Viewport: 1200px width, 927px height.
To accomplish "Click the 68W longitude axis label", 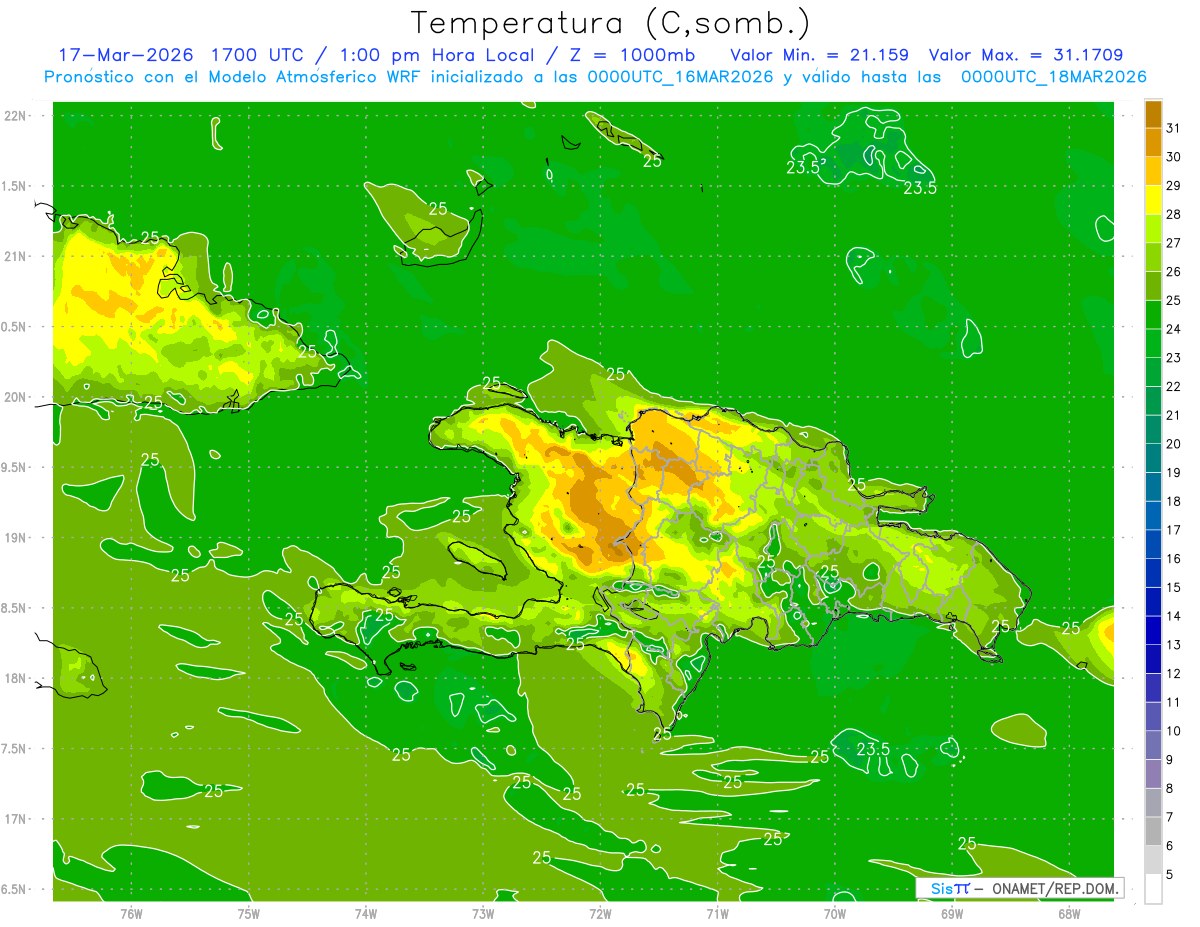I will pos(1069,913).
